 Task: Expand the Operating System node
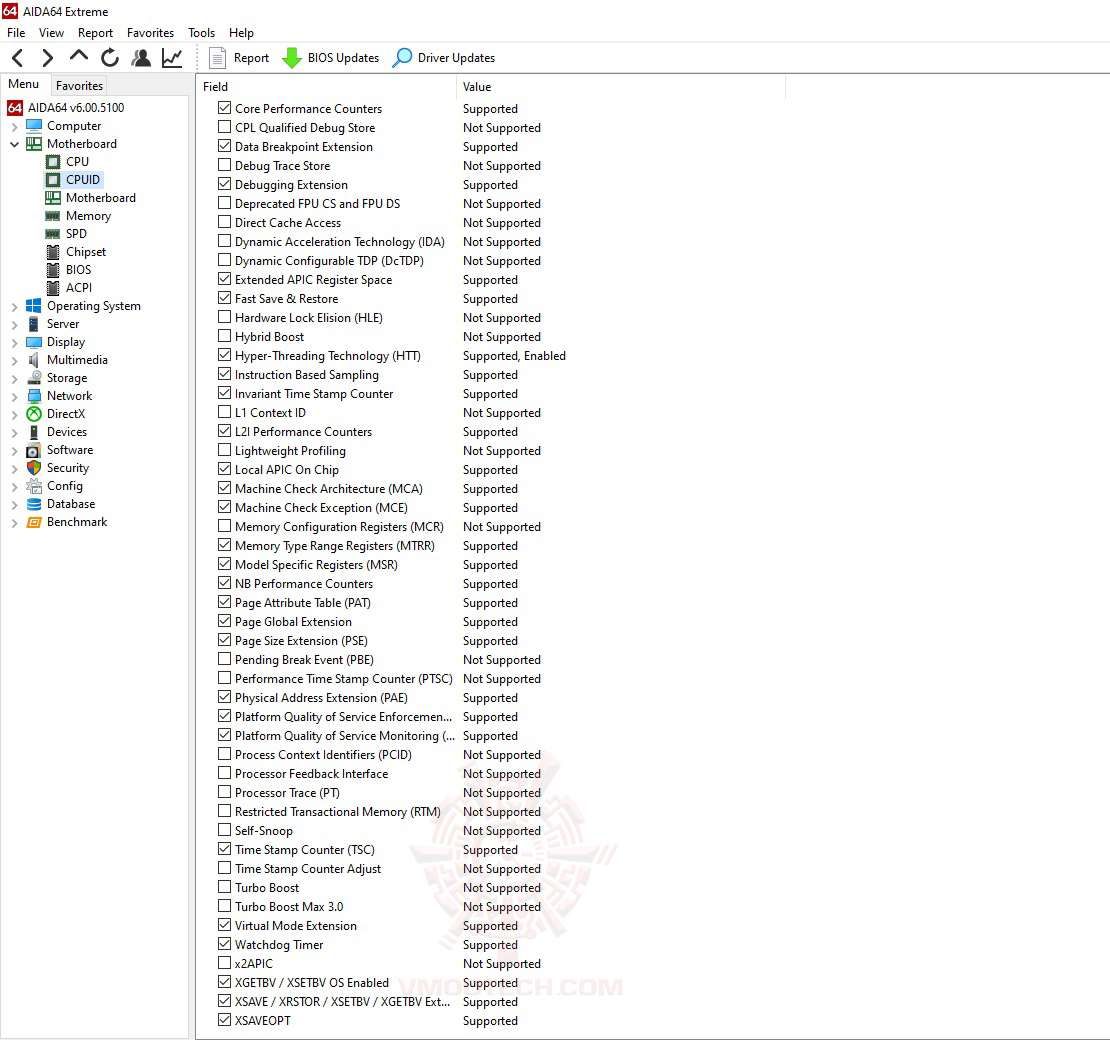point(14,307)
